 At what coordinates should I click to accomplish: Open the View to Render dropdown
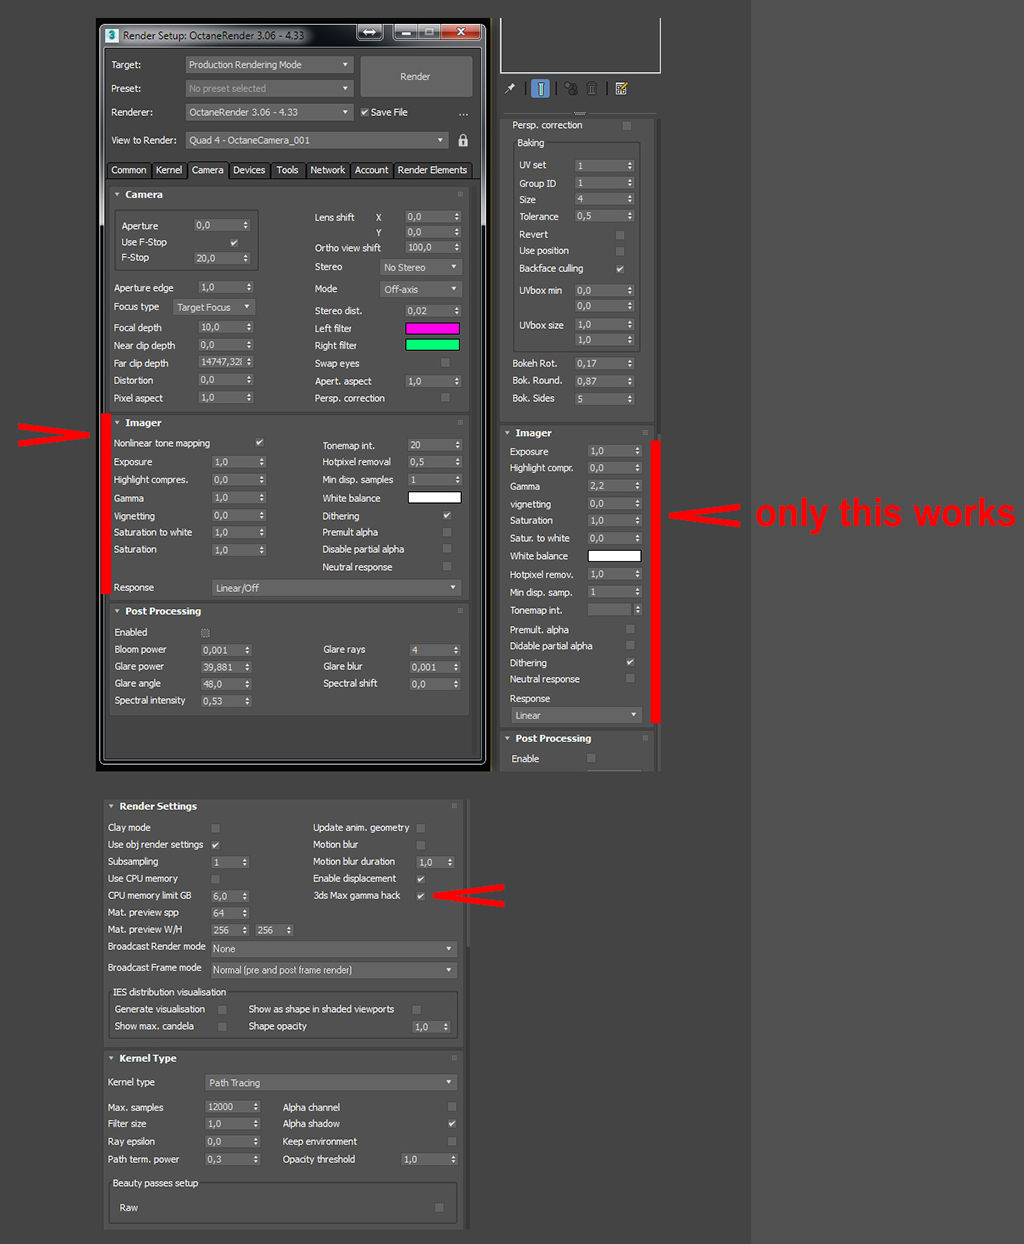[317, 140]
